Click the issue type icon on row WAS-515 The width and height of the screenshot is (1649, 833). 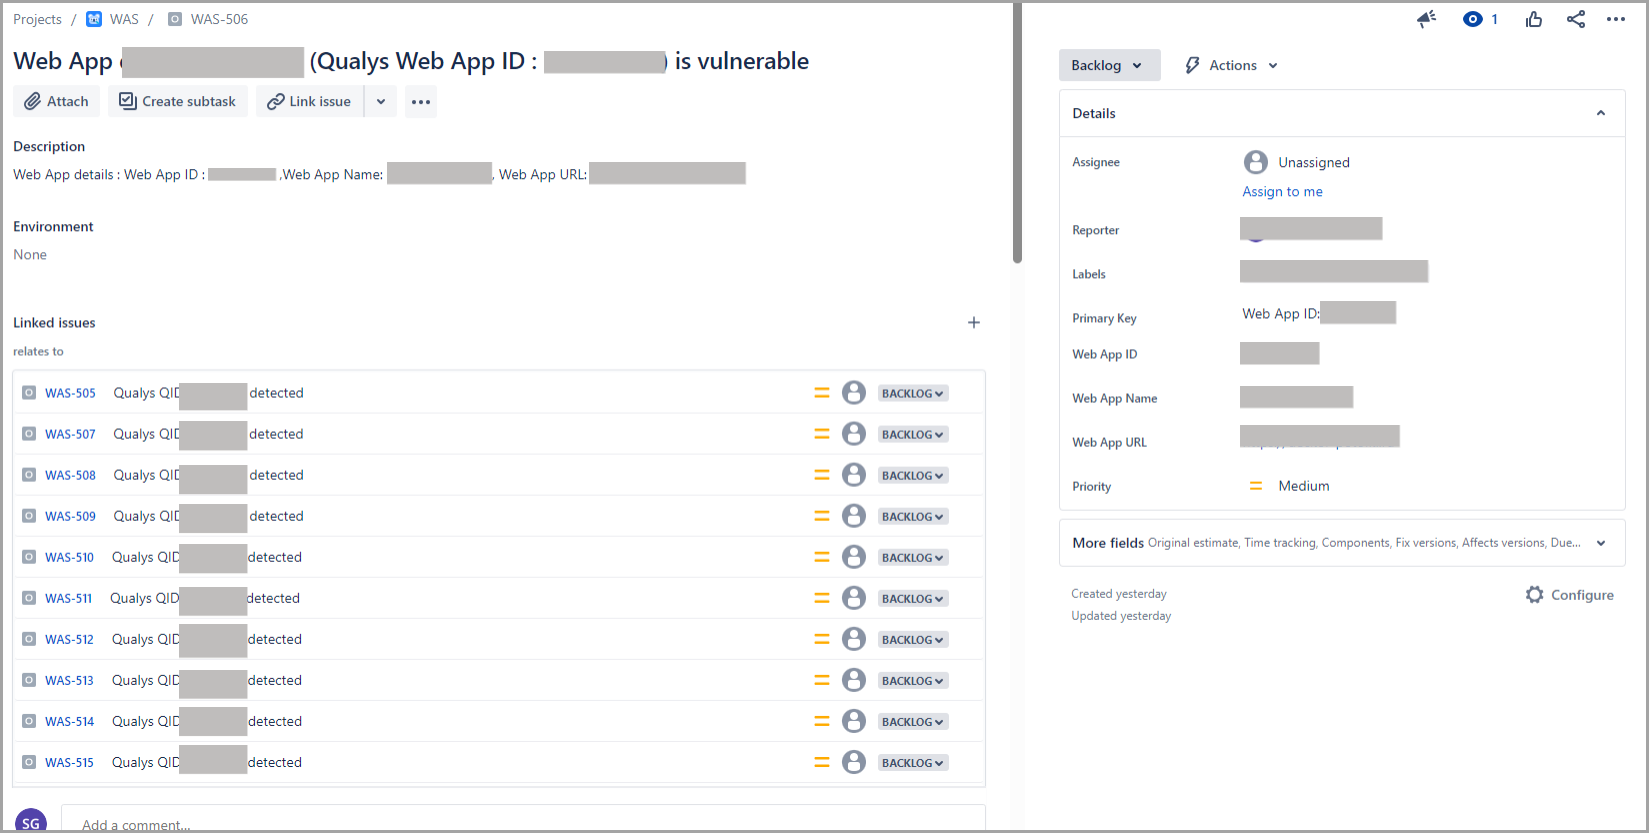click(29, 762)
